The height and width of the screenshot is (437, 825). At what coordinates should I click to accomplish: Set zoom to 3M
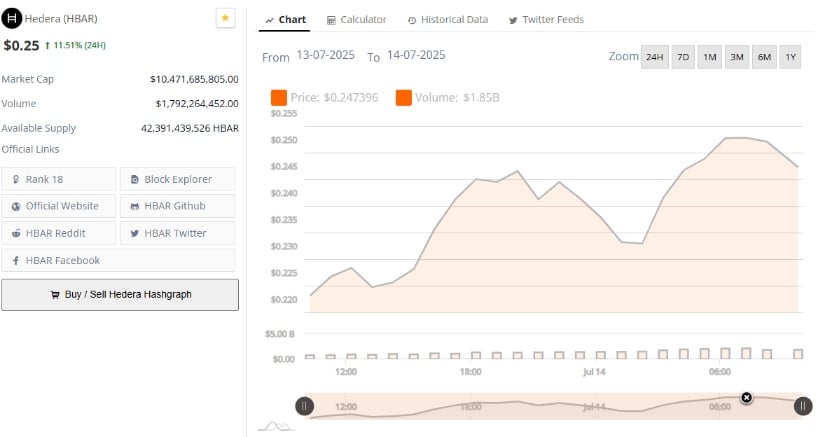737,57
